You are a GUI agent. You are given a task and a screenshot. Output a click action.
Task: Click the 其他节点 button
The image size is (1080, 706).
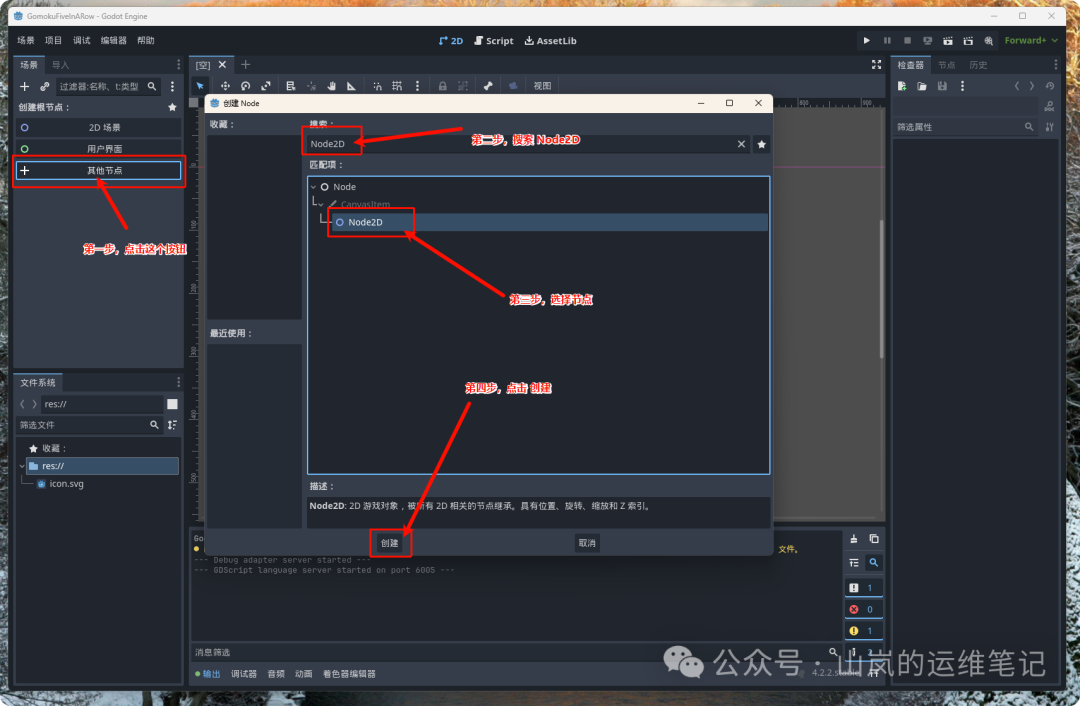click(98, 170)
